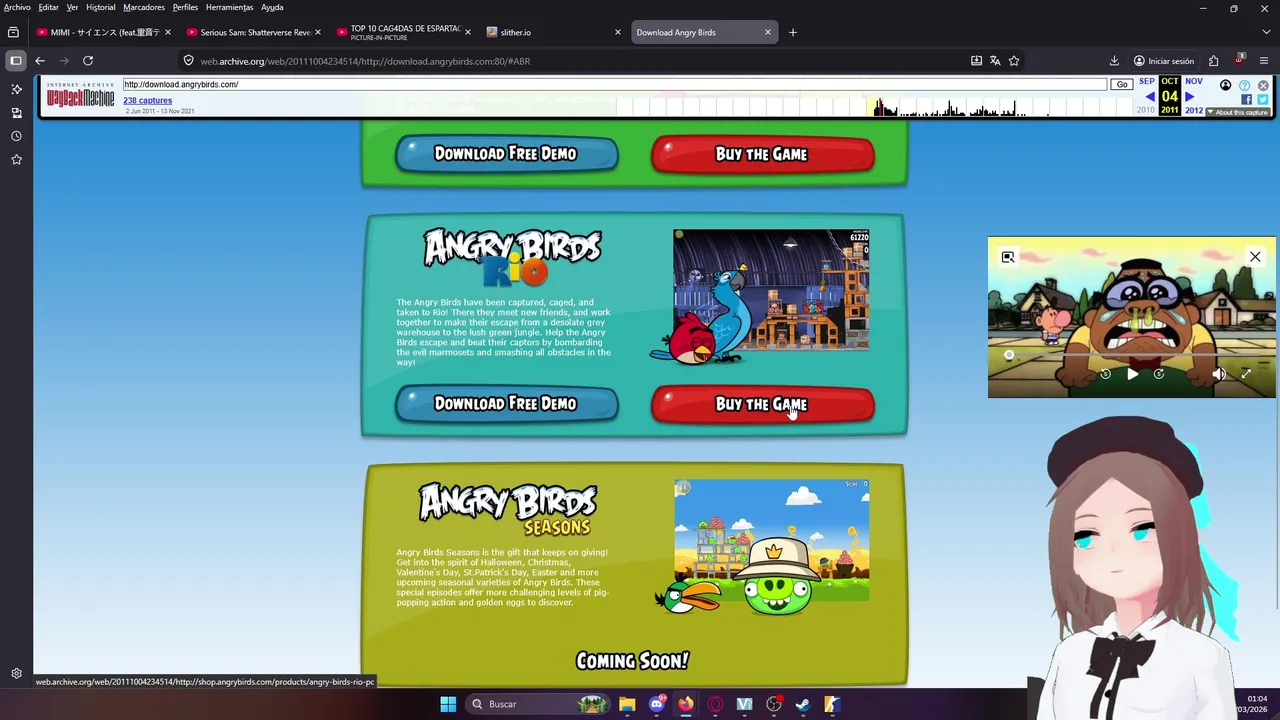Open the extensions puzzle icon
This screenshot has height=720, width=1280.
1213,61
